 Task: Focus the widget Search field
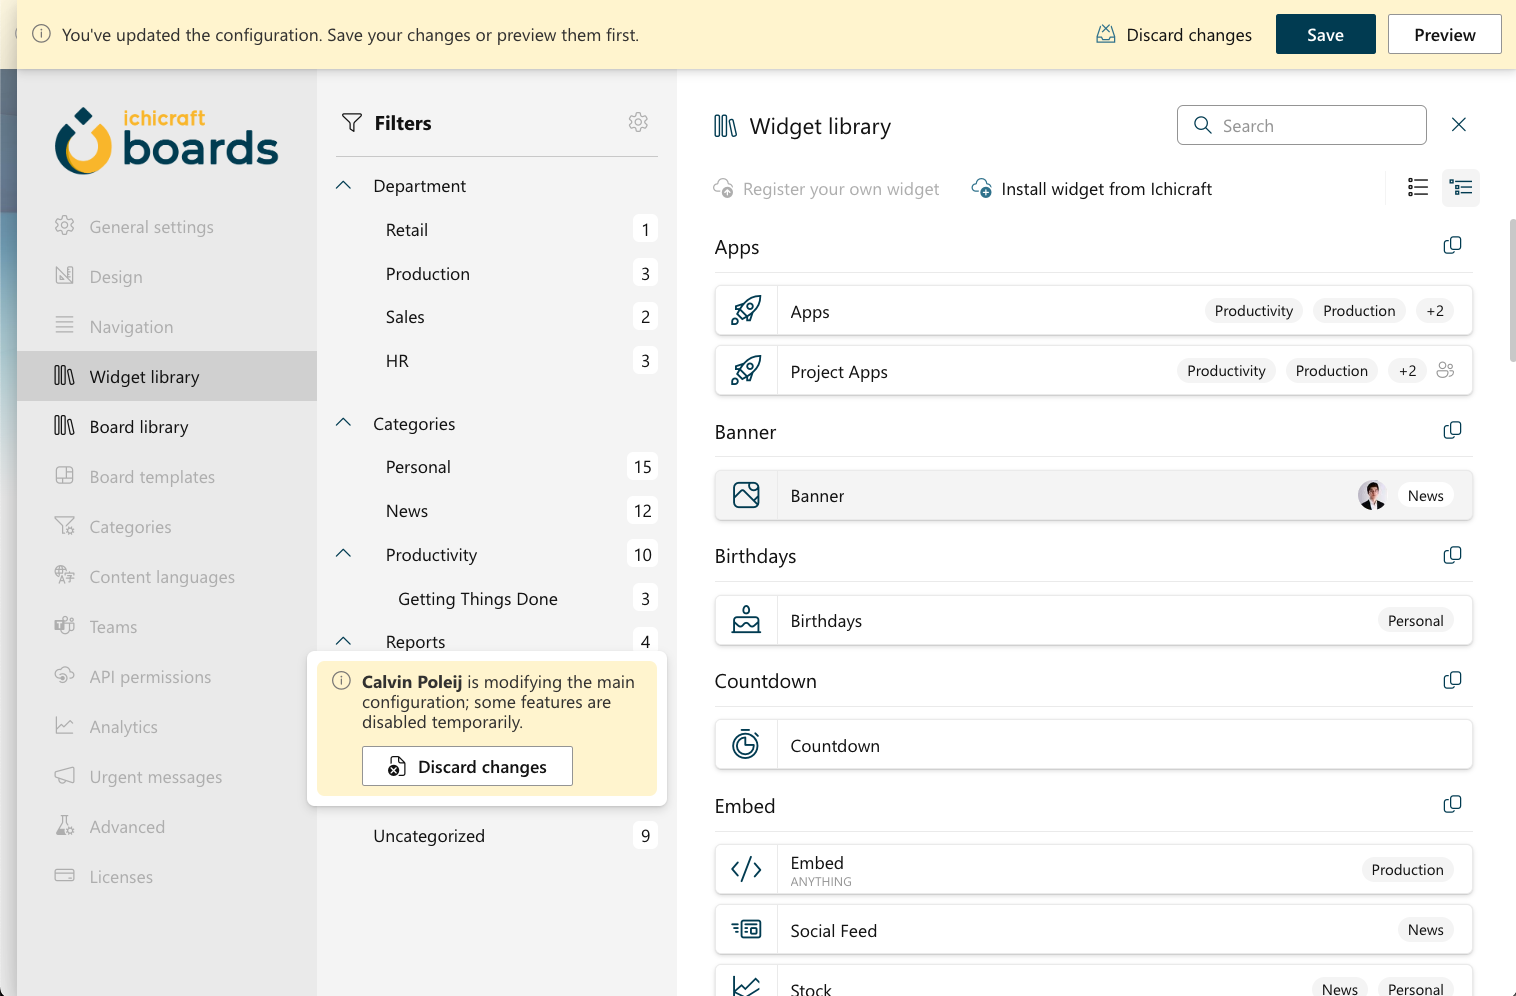click(1301, 125)
